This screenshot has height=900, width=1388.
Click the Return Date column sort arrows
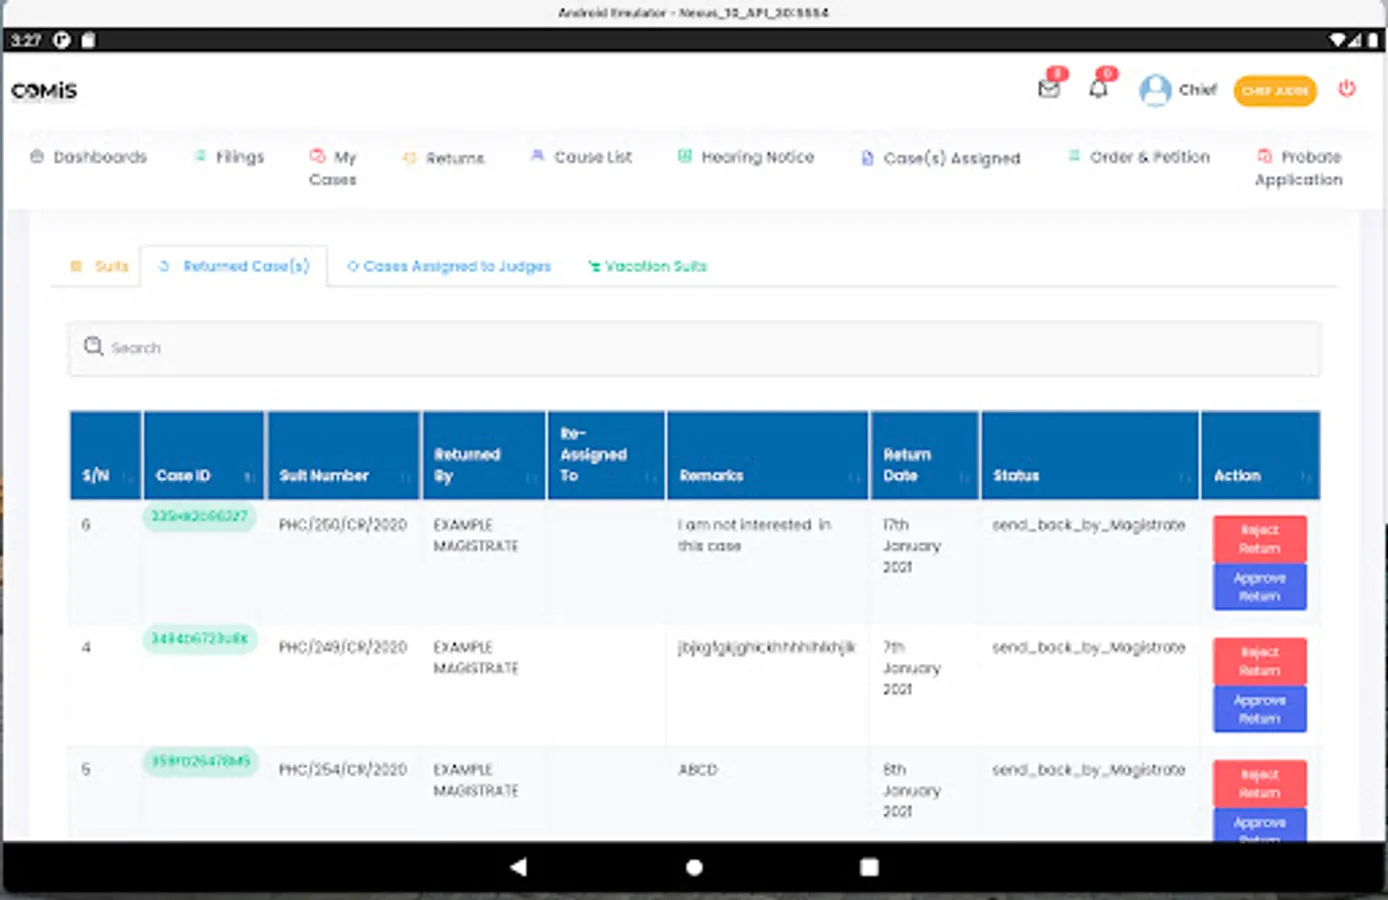pos(965,477)
